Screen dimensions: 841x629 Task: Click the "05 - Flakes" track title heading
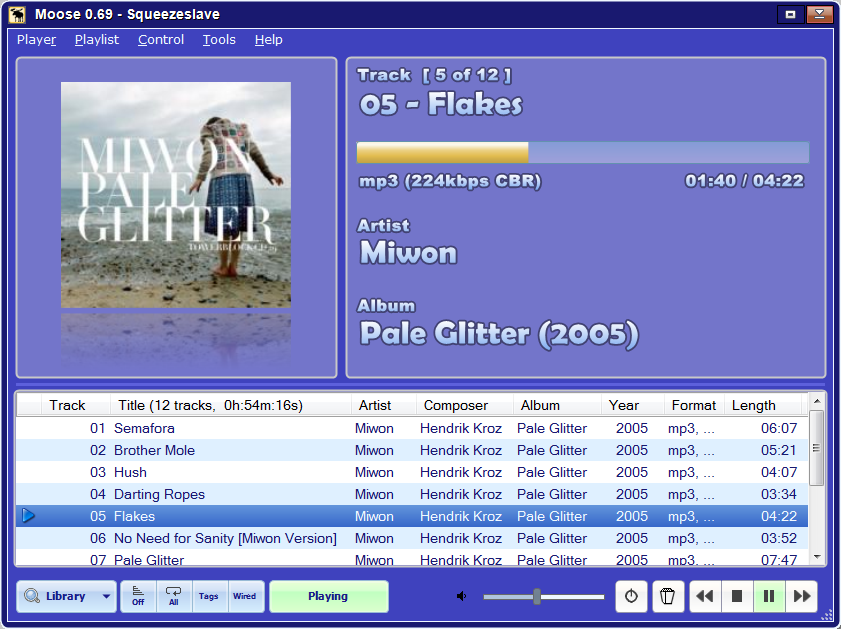(440, 104)
